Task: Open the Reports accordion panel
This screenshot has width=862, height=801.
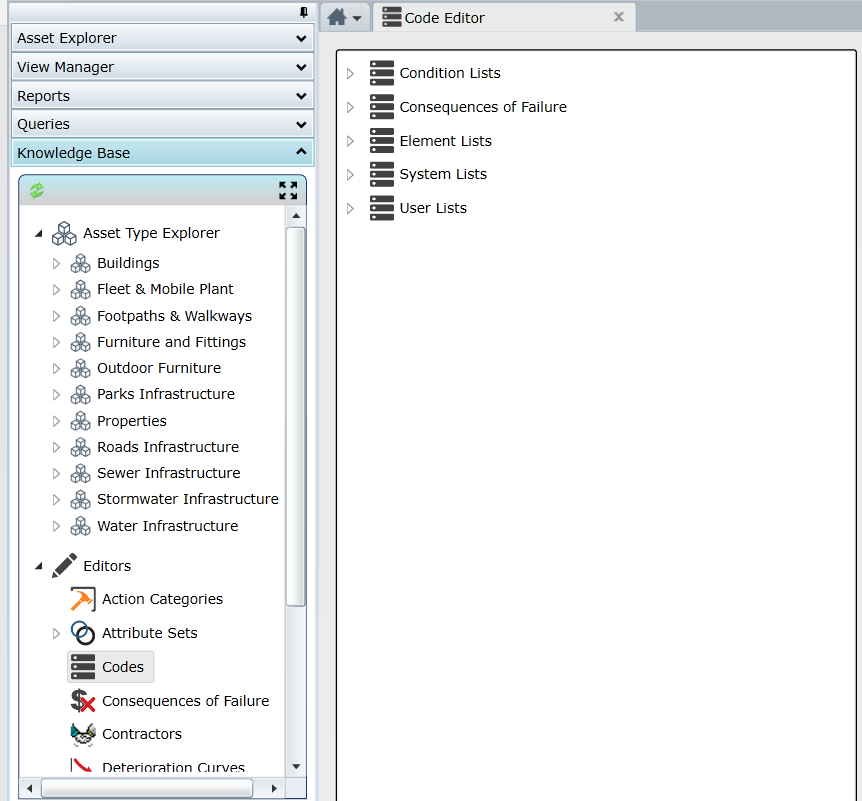Action: click(162, 96)
